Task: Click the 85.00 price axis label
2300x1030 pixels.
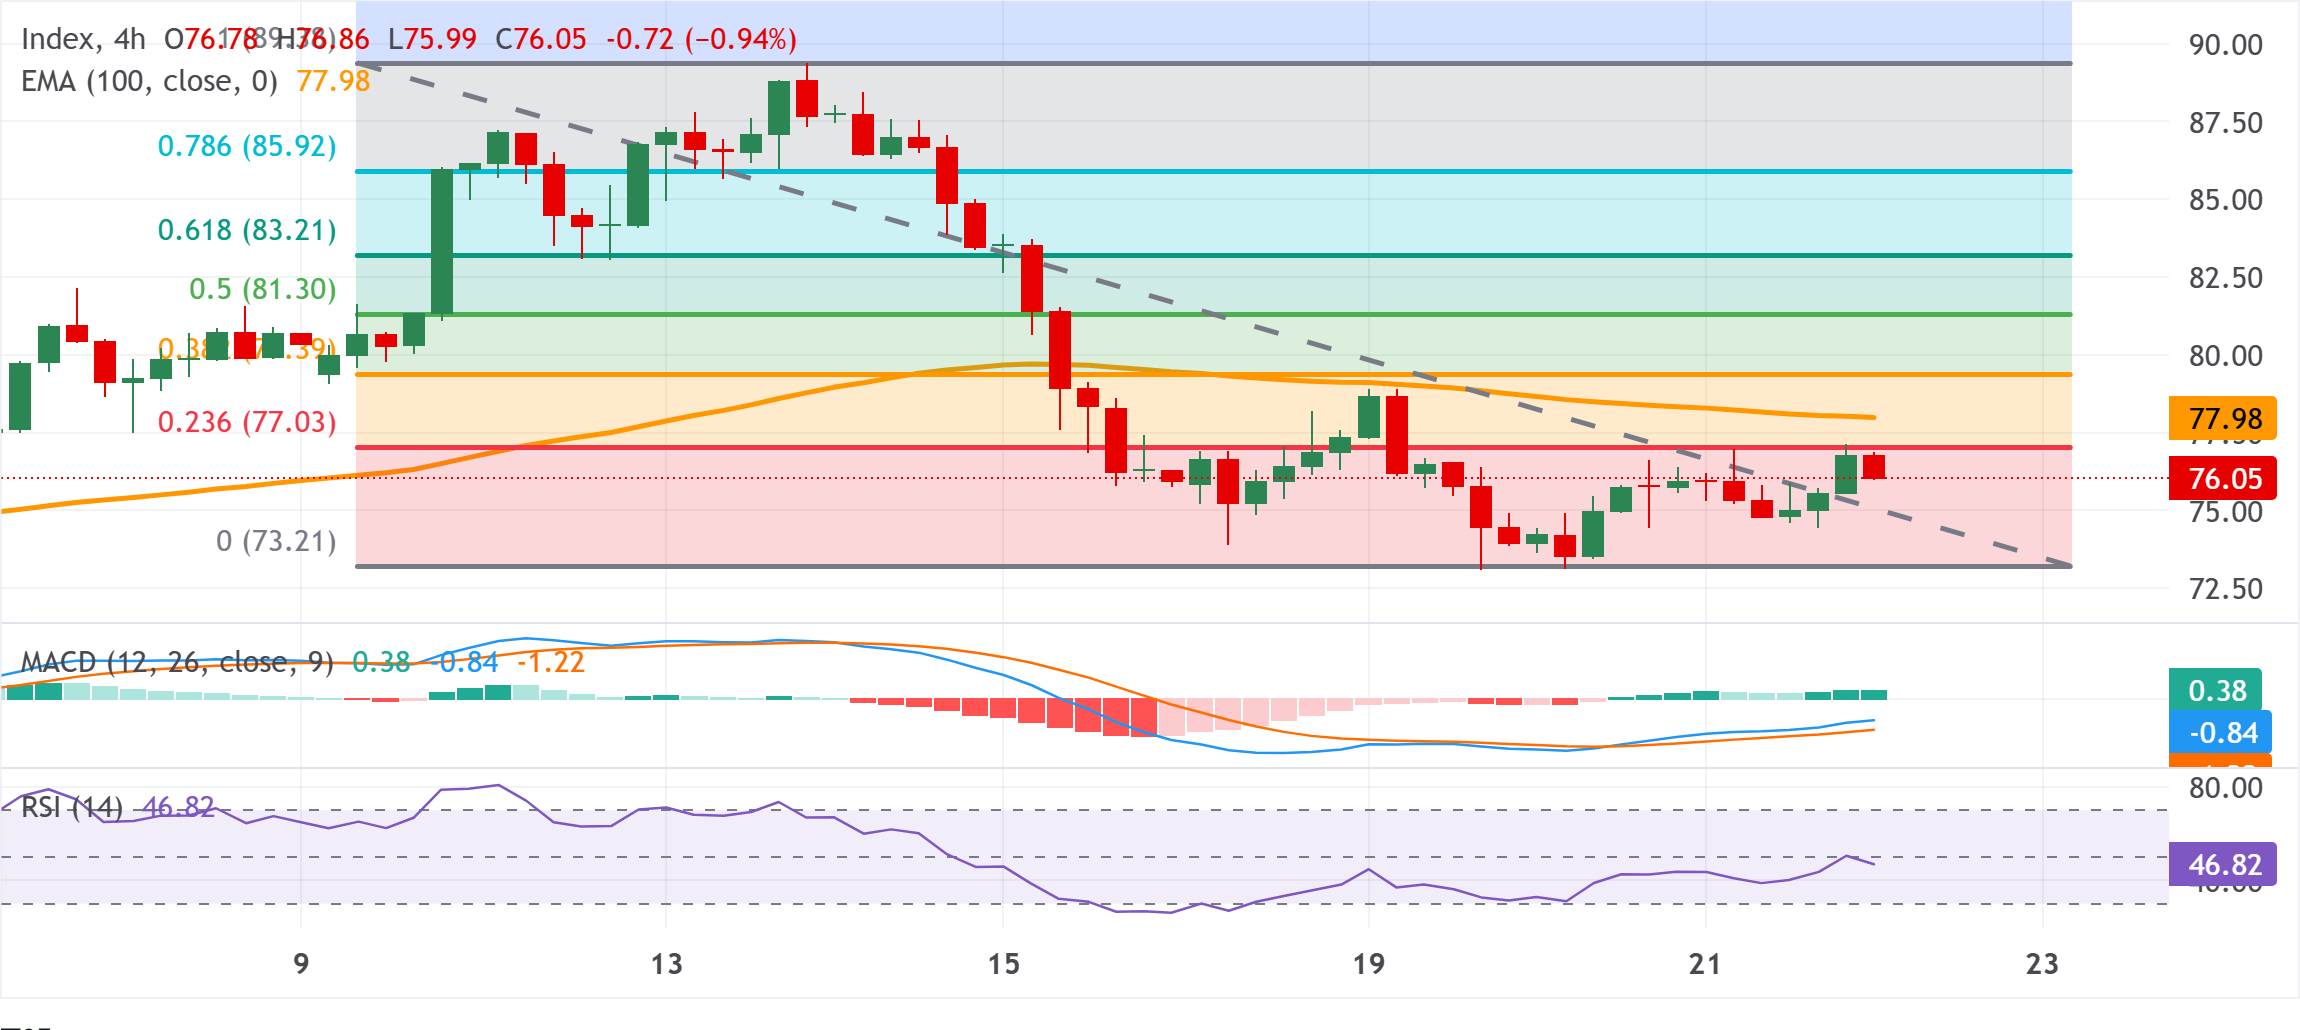Action: (2225, 200)
